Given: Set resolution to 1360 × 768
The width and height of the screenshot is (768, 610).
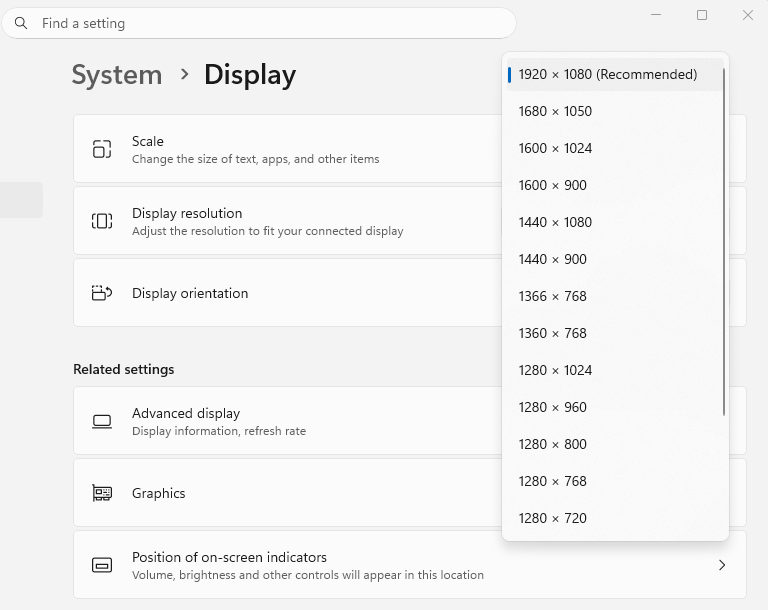Looking at the screenshot, I should click(x=615, y=333).
